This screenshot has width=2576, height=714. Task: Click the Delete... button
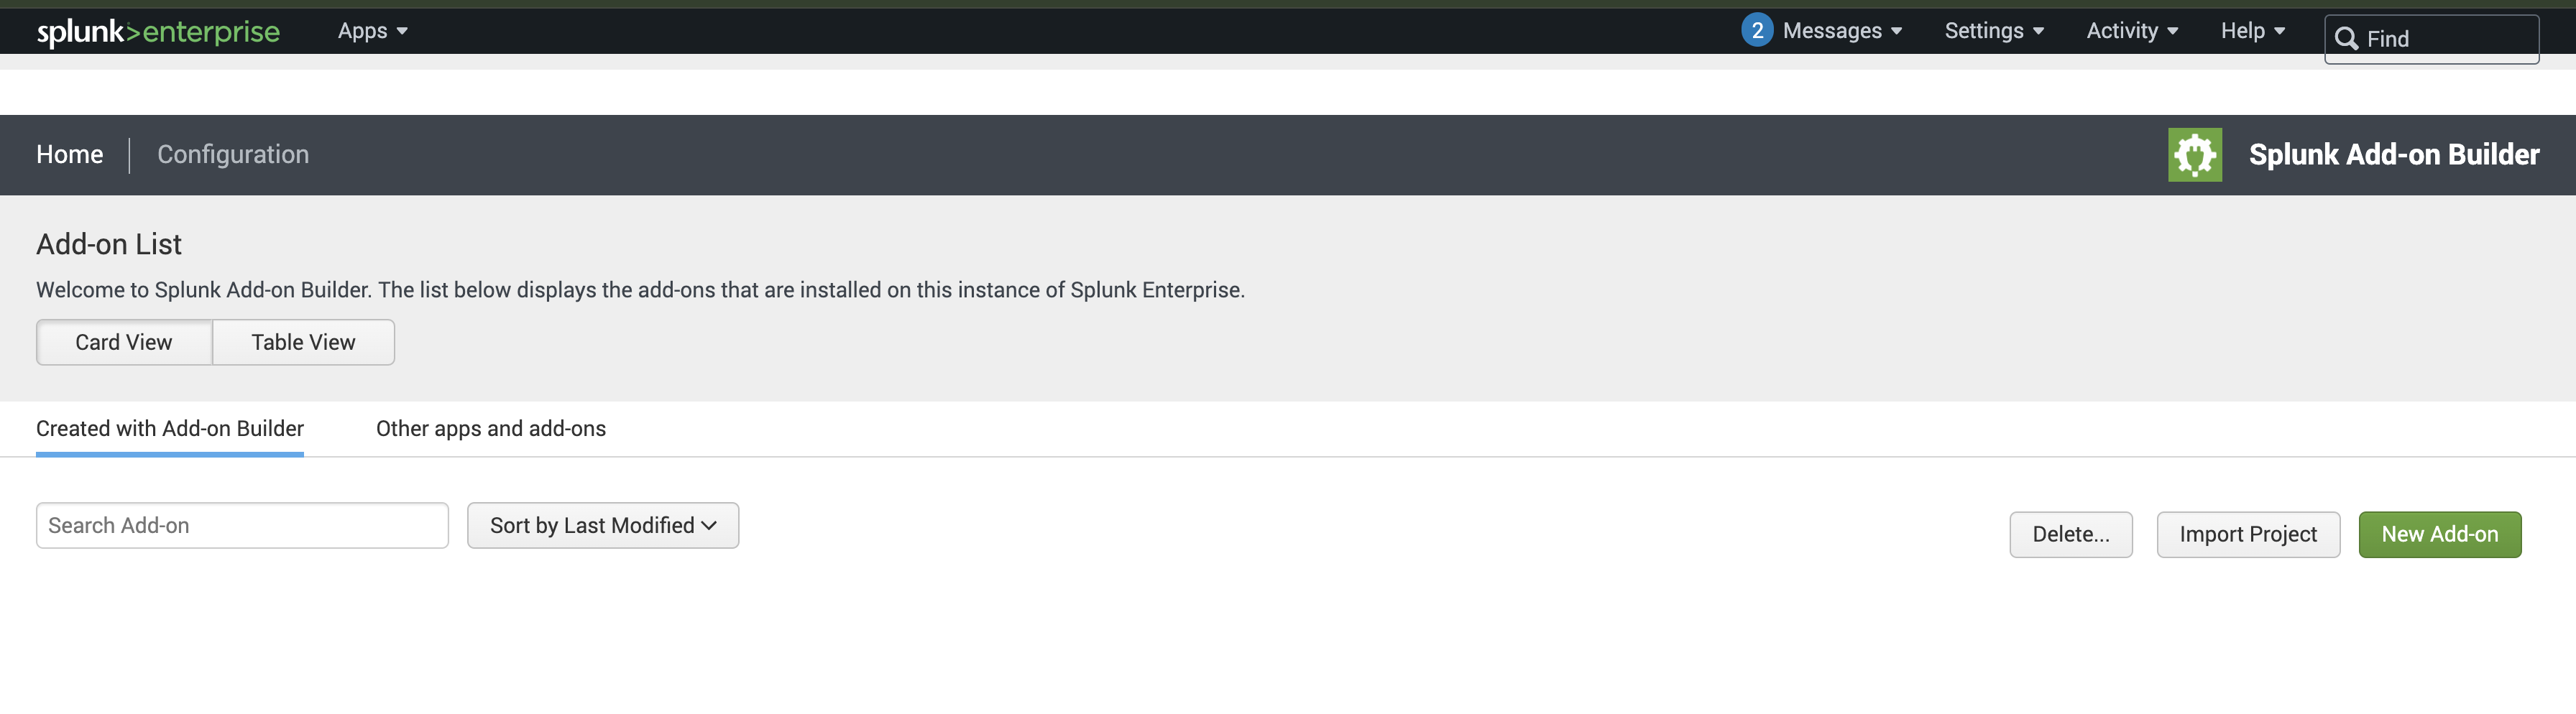coord(2071,534)
